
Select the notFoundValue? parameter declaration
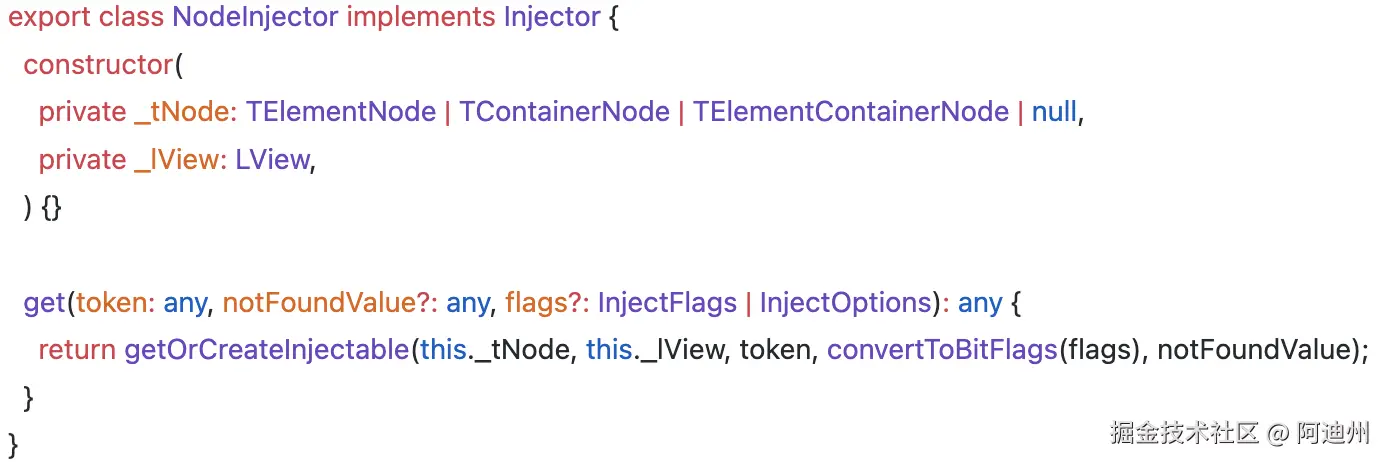pos(327,303)
